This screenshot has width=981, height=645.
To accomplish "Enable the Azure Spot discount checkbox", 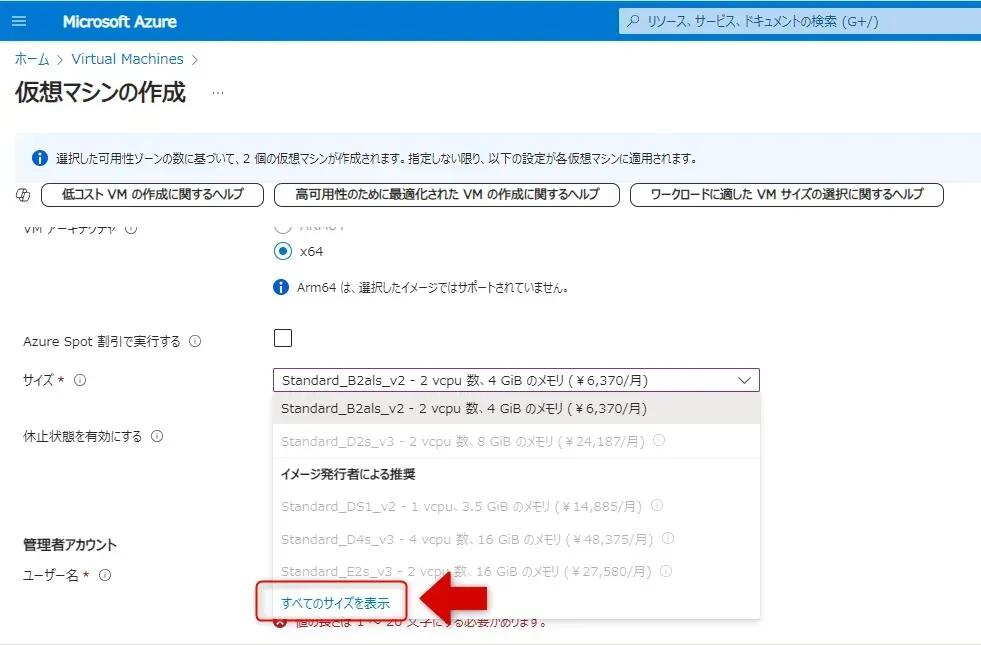I will click(x=283, y=338).
